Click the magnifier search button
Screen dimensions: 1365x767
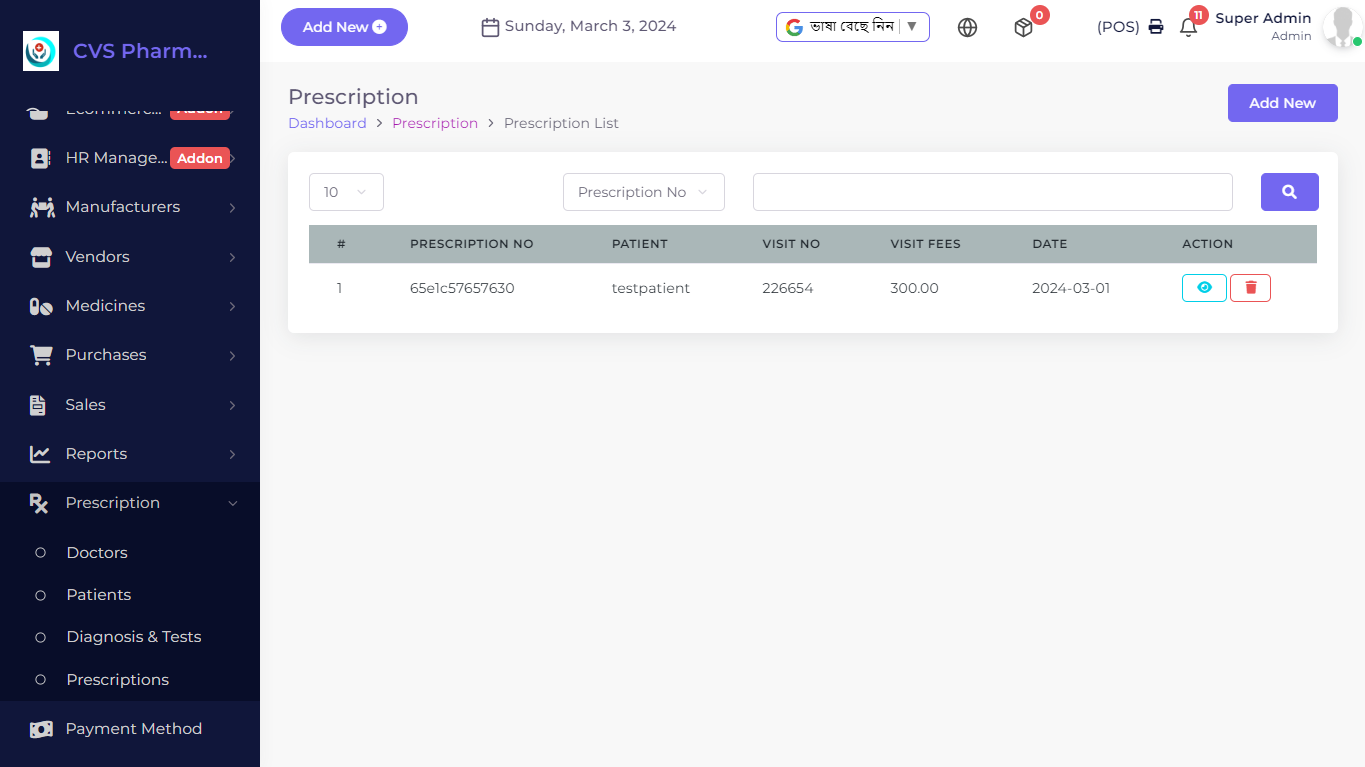pyautogui.click(x=1289, y=192)
